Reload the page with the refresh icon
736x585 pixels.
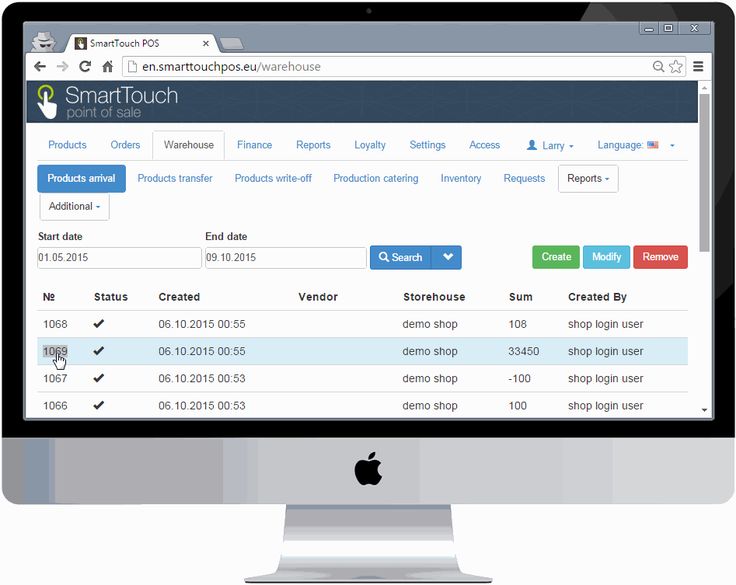click(85, 67)
